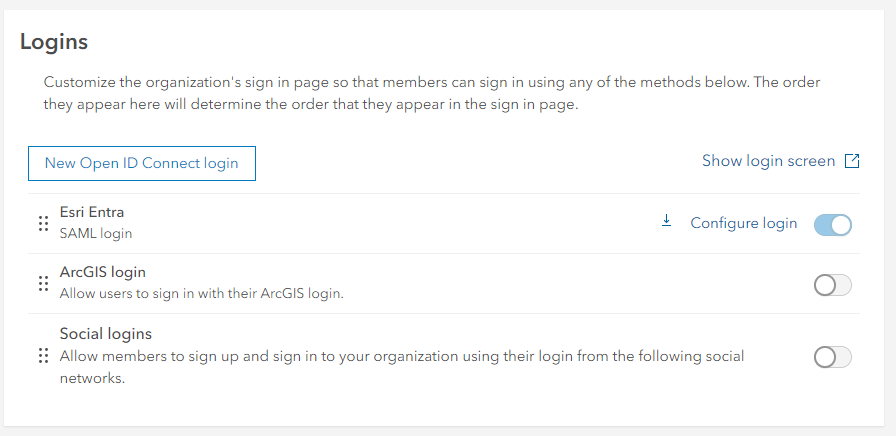This screenshot has height=436, width=896.
Task: Click the social networks description text
Action: click(402, 367)
